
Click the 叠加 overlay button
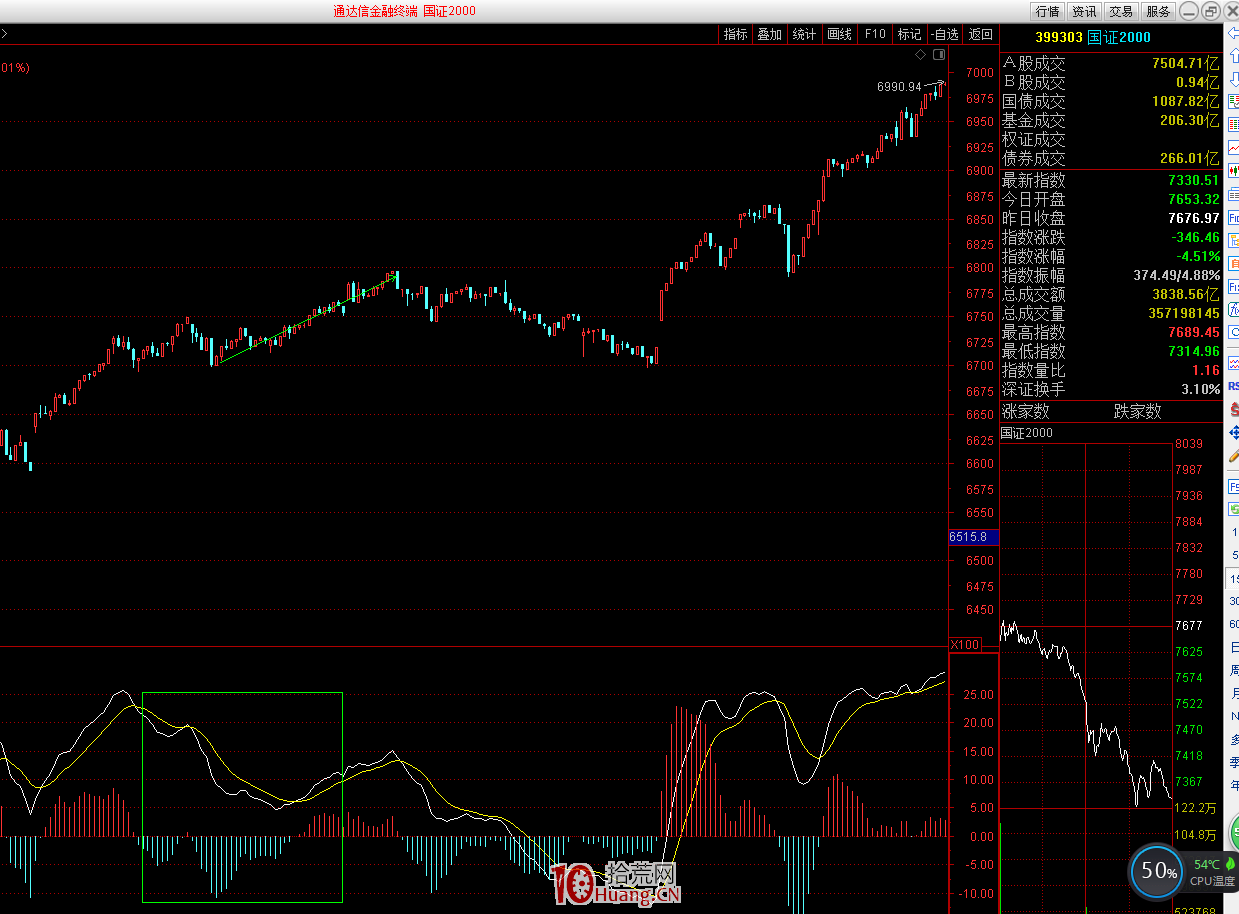coord(769,34)
